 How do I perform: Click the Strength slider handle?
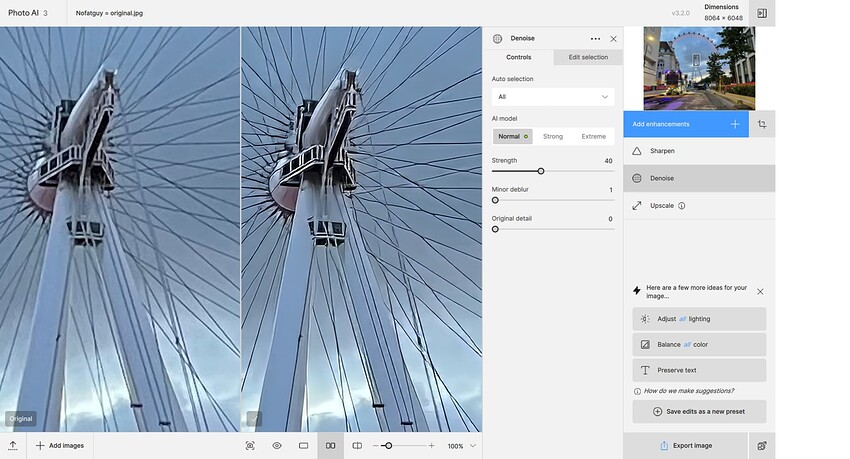540,171
